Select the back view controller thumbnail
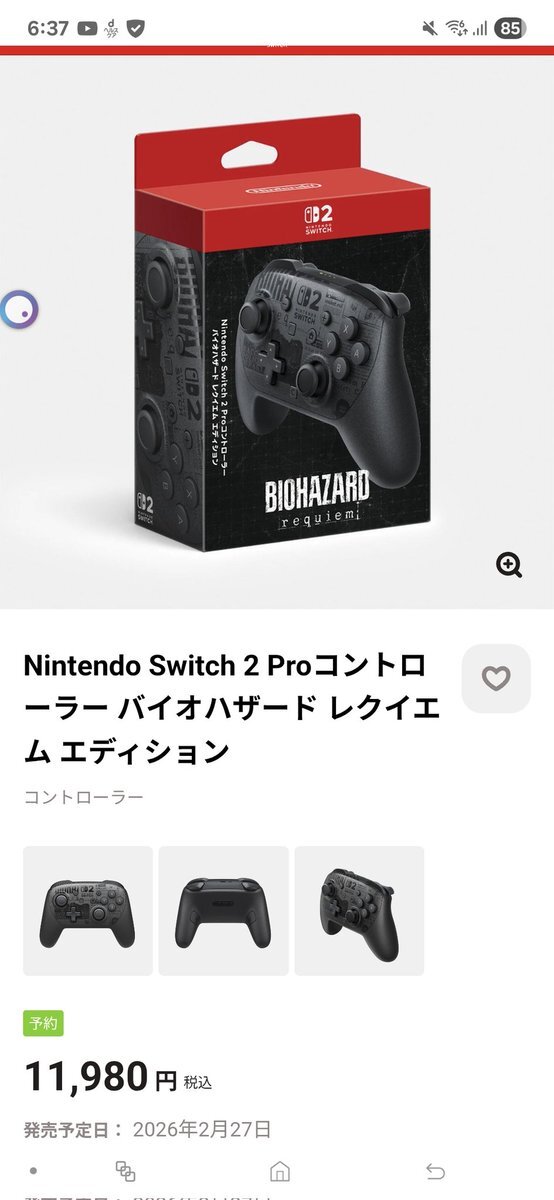 click(x=224, y=911)
